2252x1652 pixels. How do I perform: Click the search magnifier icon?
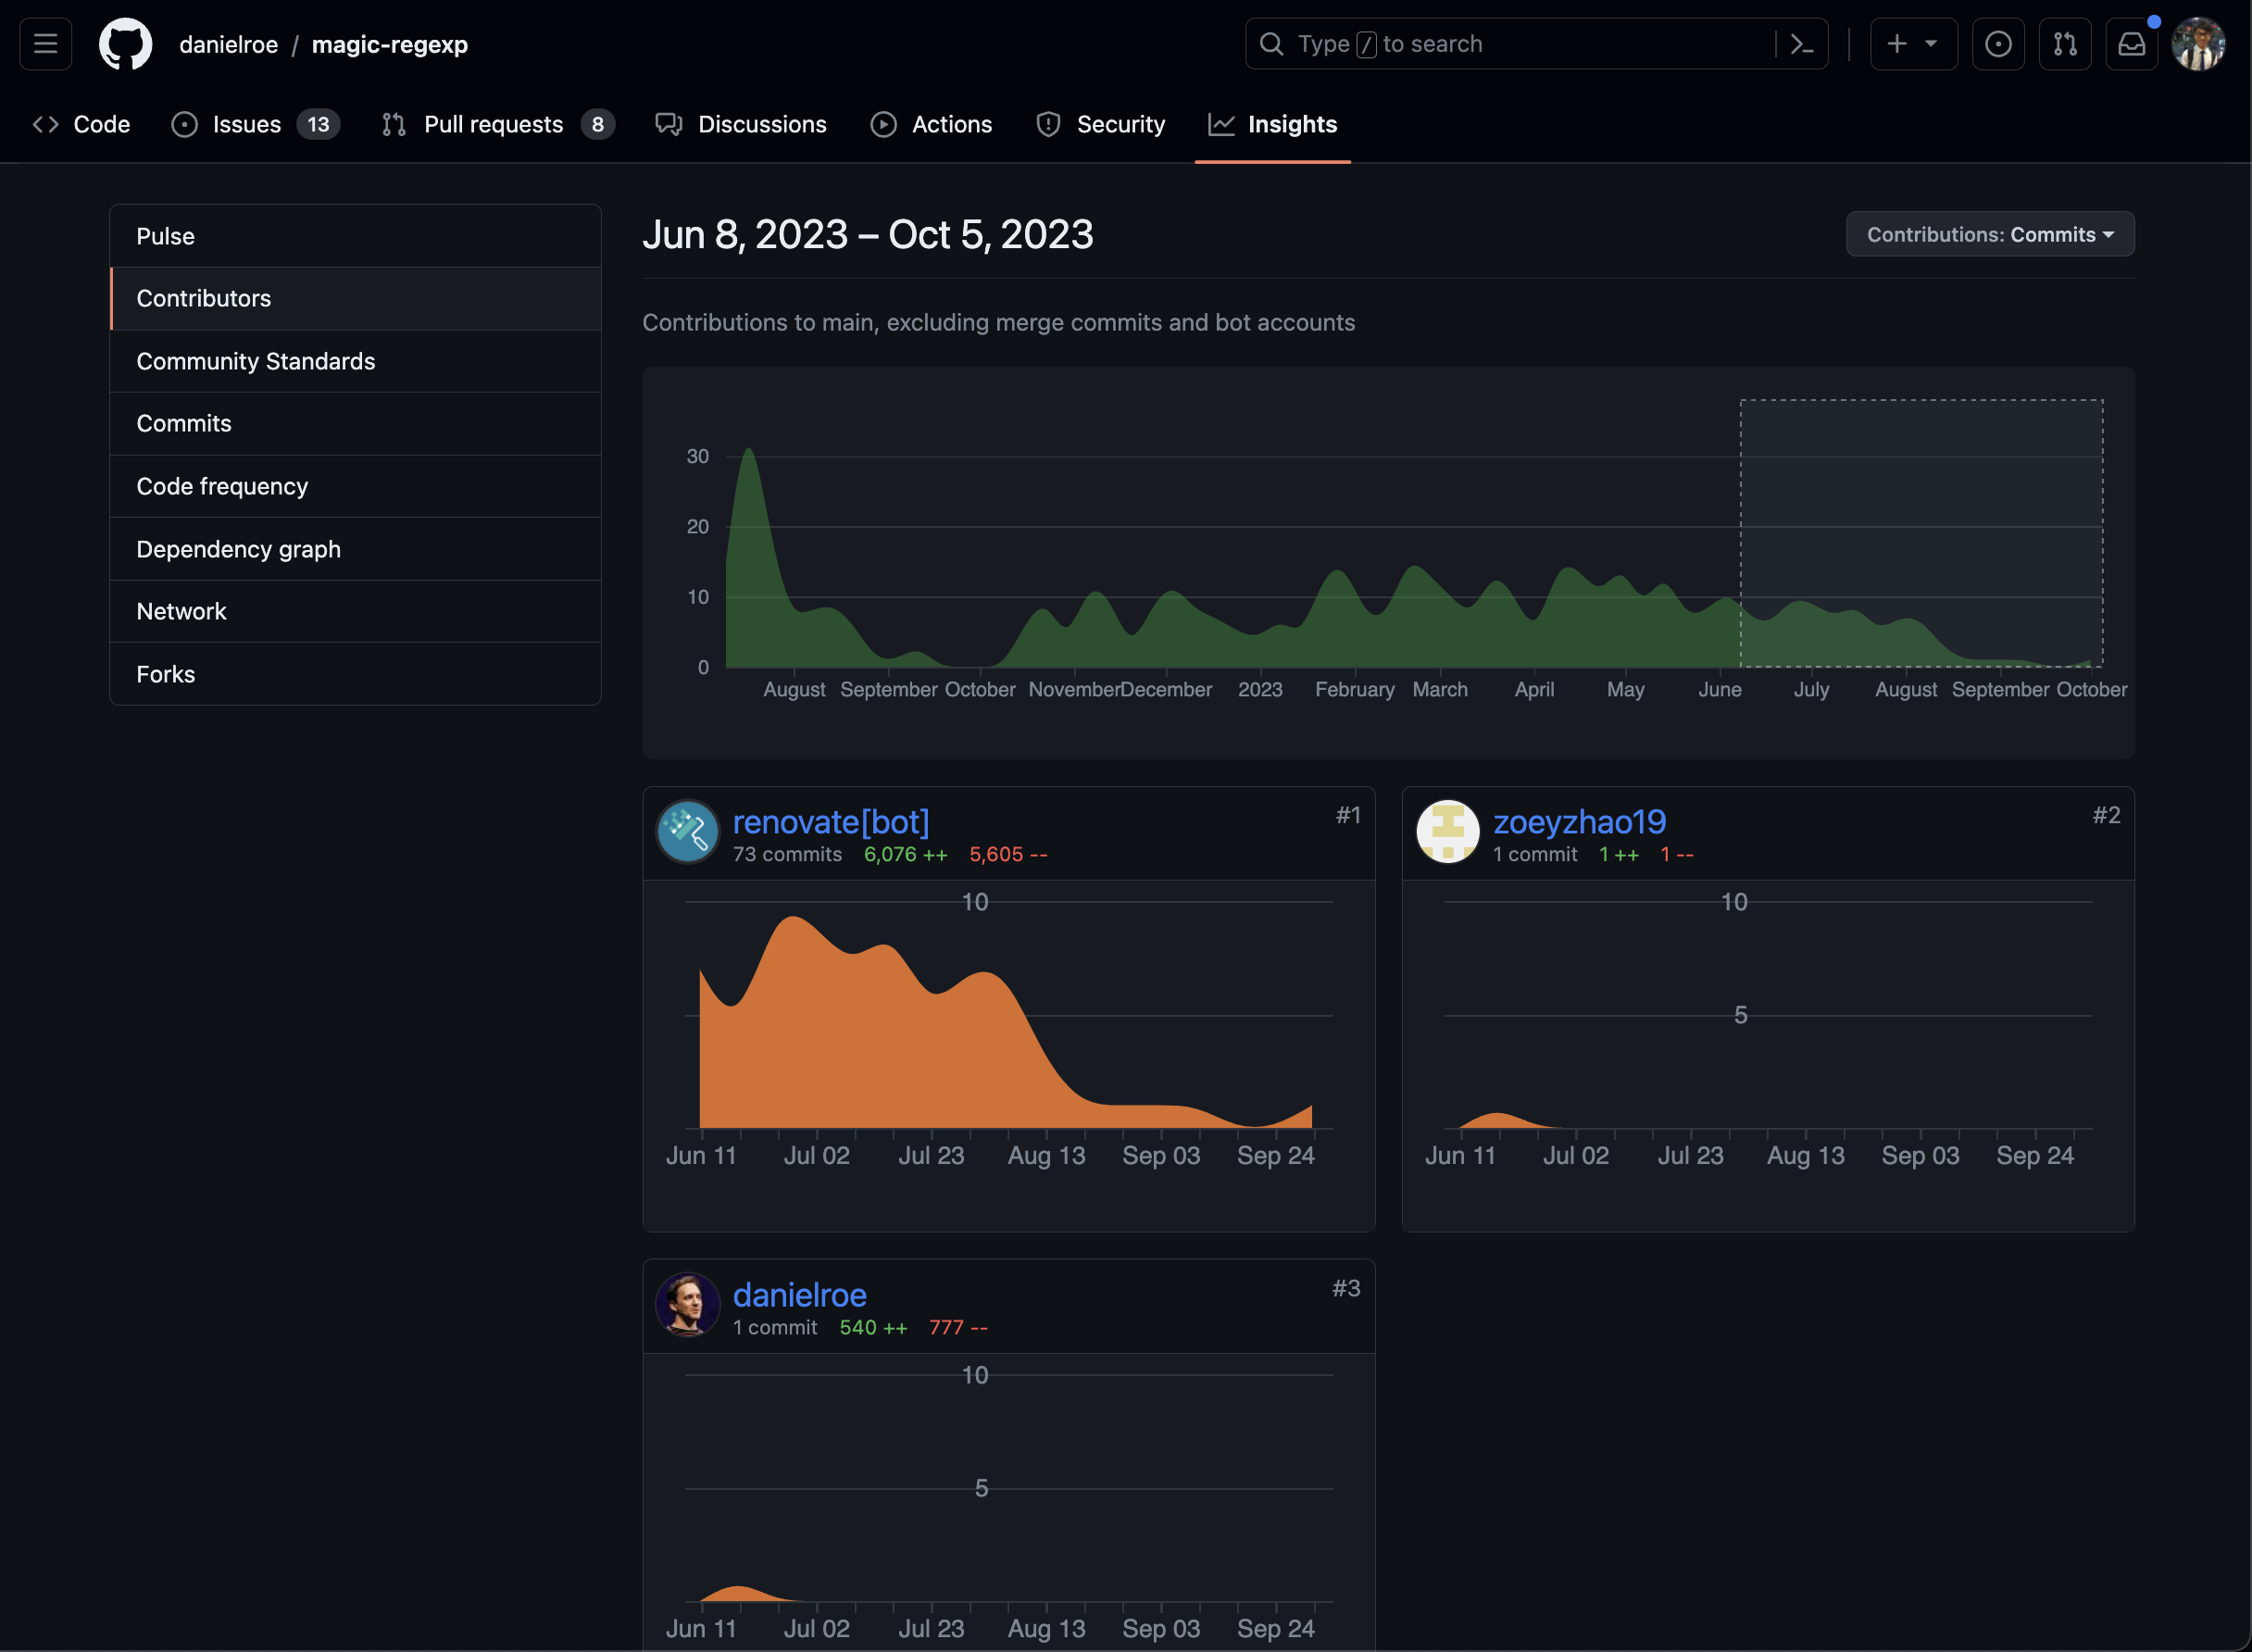coord(1271,44)
